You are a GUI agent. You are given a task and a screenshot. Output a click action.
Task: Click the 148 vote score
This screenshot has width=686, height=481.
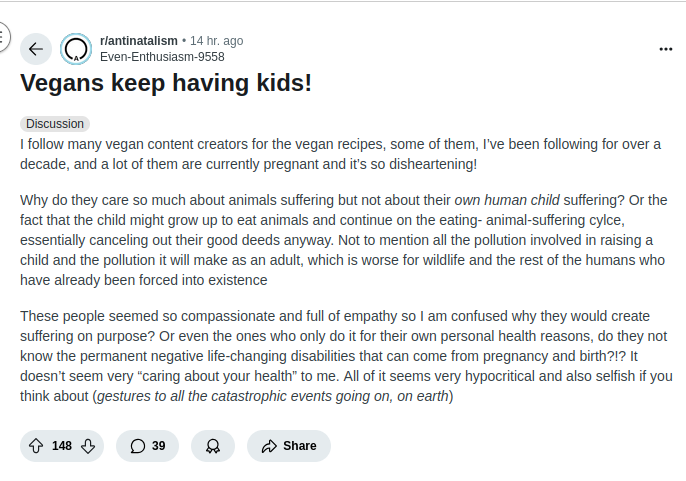[x=62, y=446]
